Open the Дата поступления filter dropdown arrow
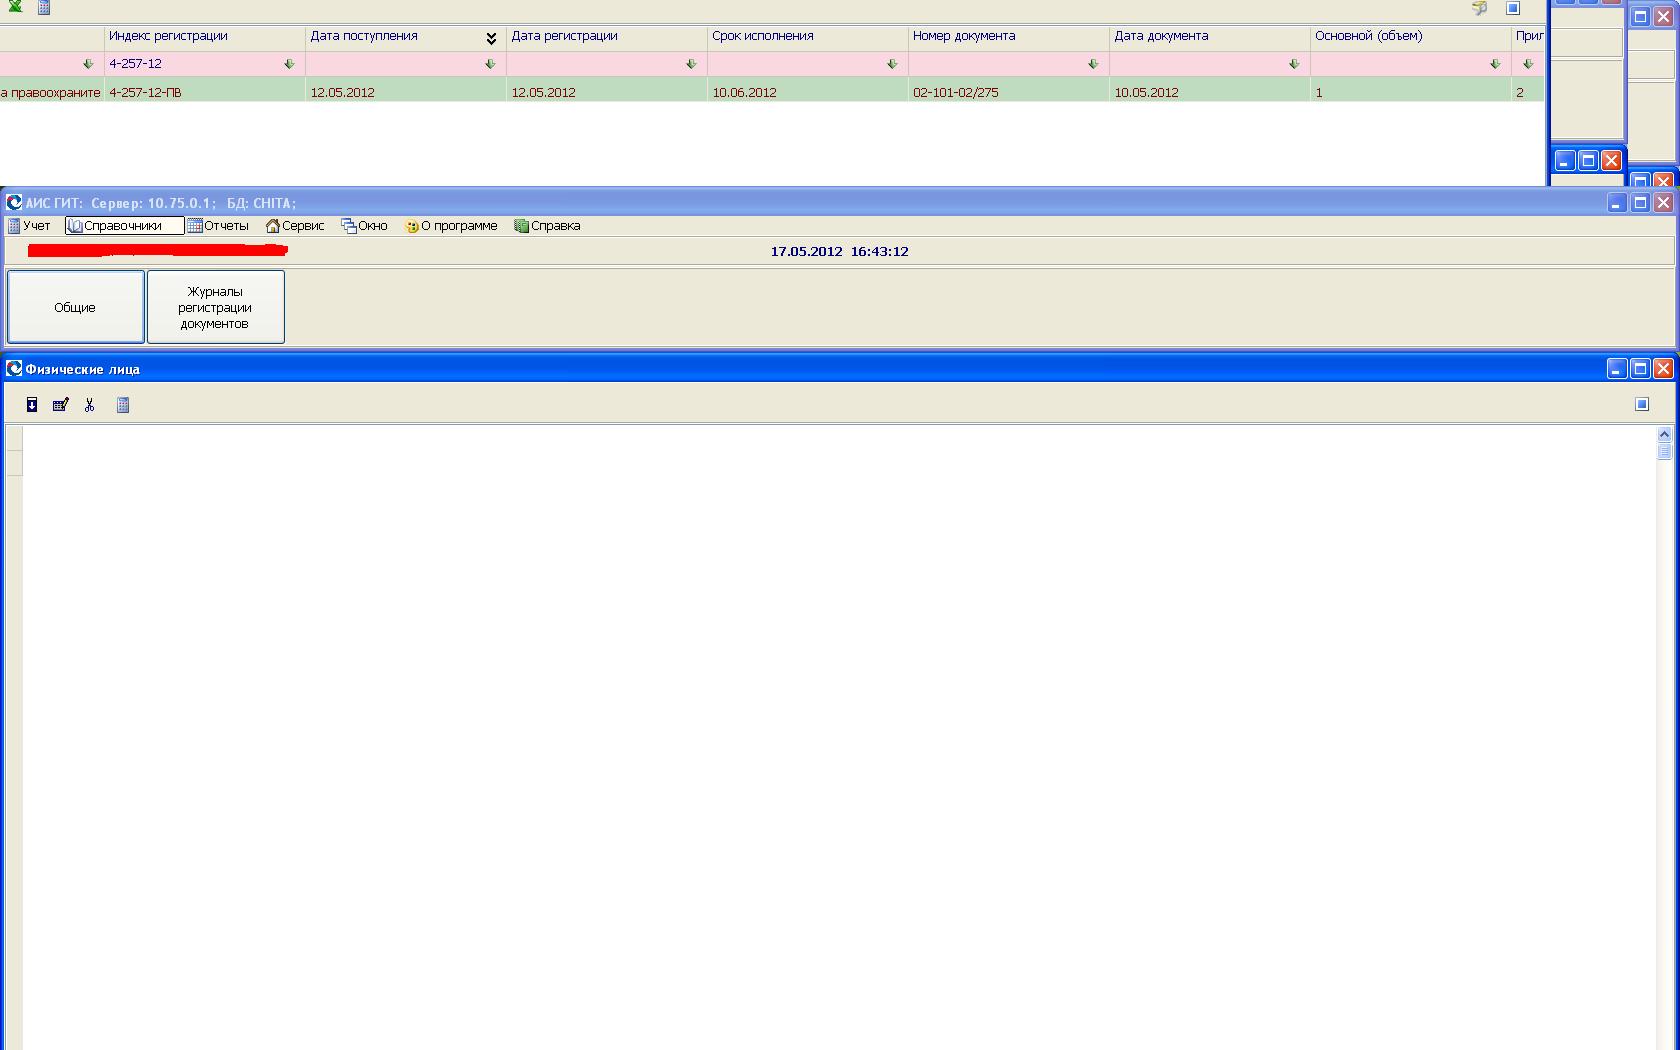 point(490,64)
